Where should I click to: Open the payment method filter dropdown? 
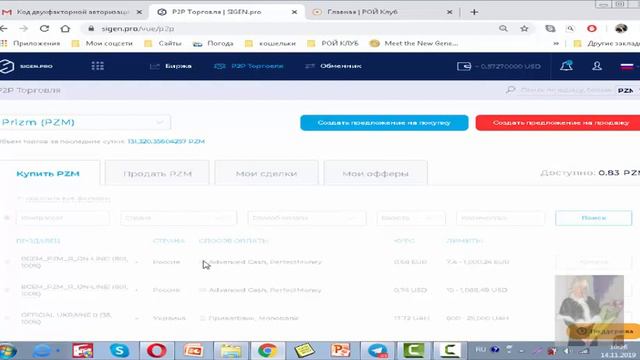click(x=307, y=218)
